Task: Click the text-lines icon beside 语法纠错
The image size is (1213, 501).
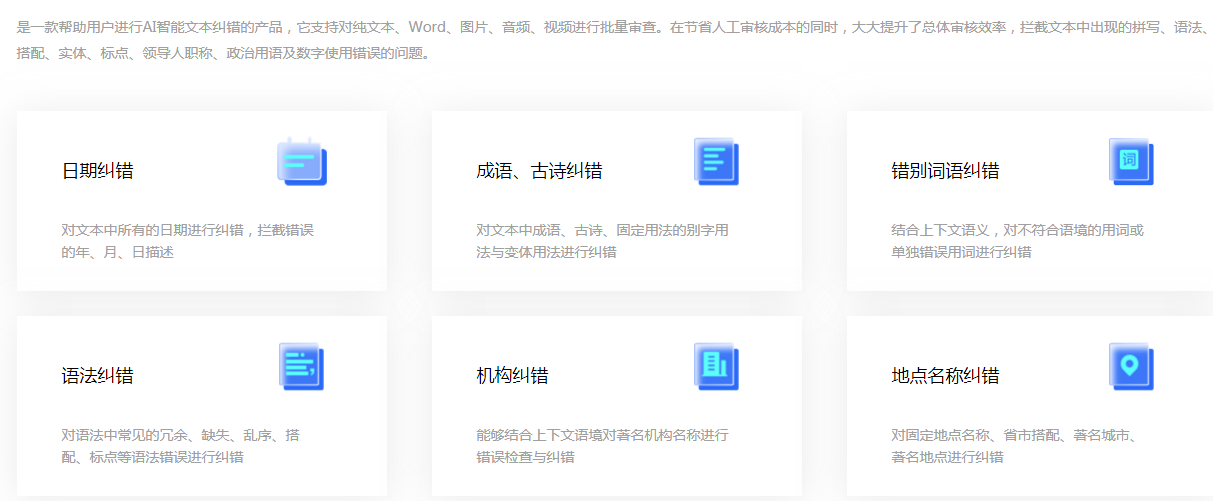Action: click(x=301, y=367)
